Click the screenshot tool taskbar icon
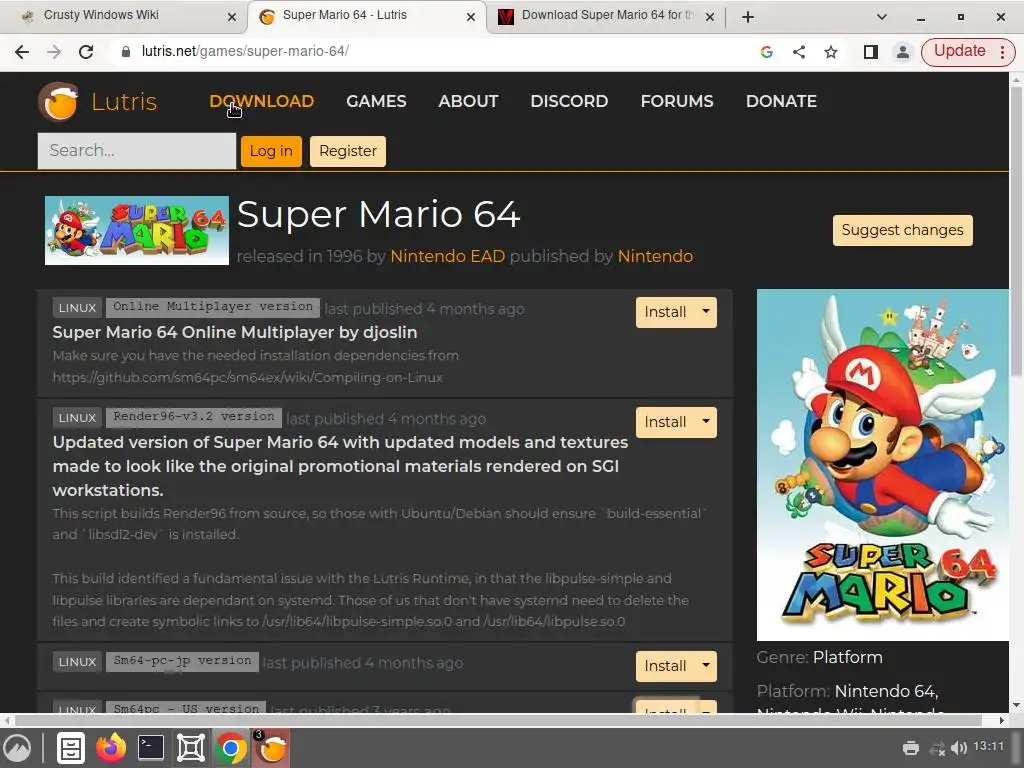This screenshot has width=1024, height=768. 191,748
